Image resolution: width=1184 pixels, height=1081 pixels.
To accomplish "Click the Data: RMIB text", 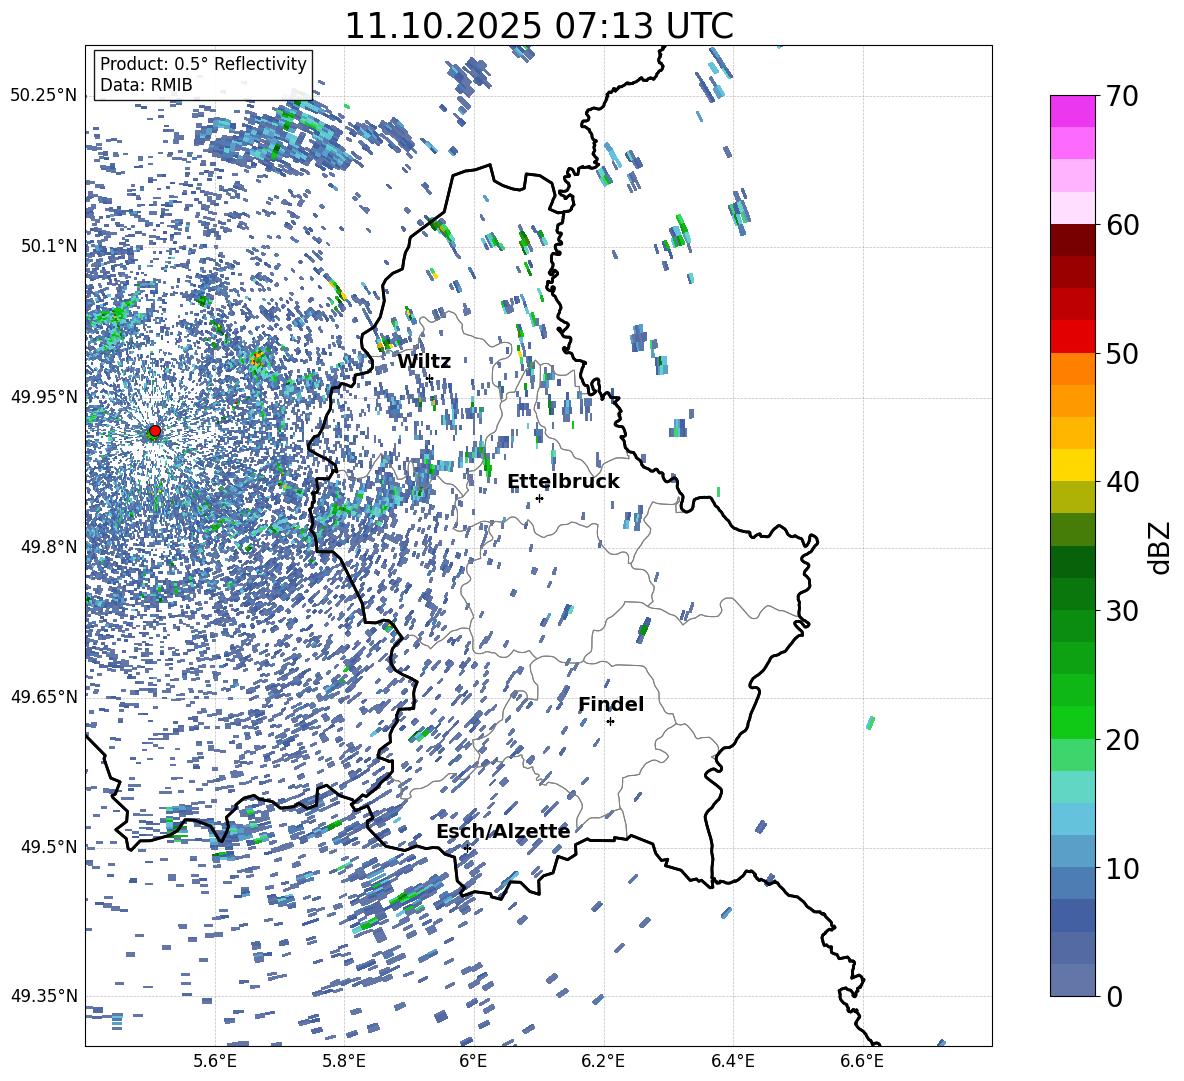I will pos(146,85).
